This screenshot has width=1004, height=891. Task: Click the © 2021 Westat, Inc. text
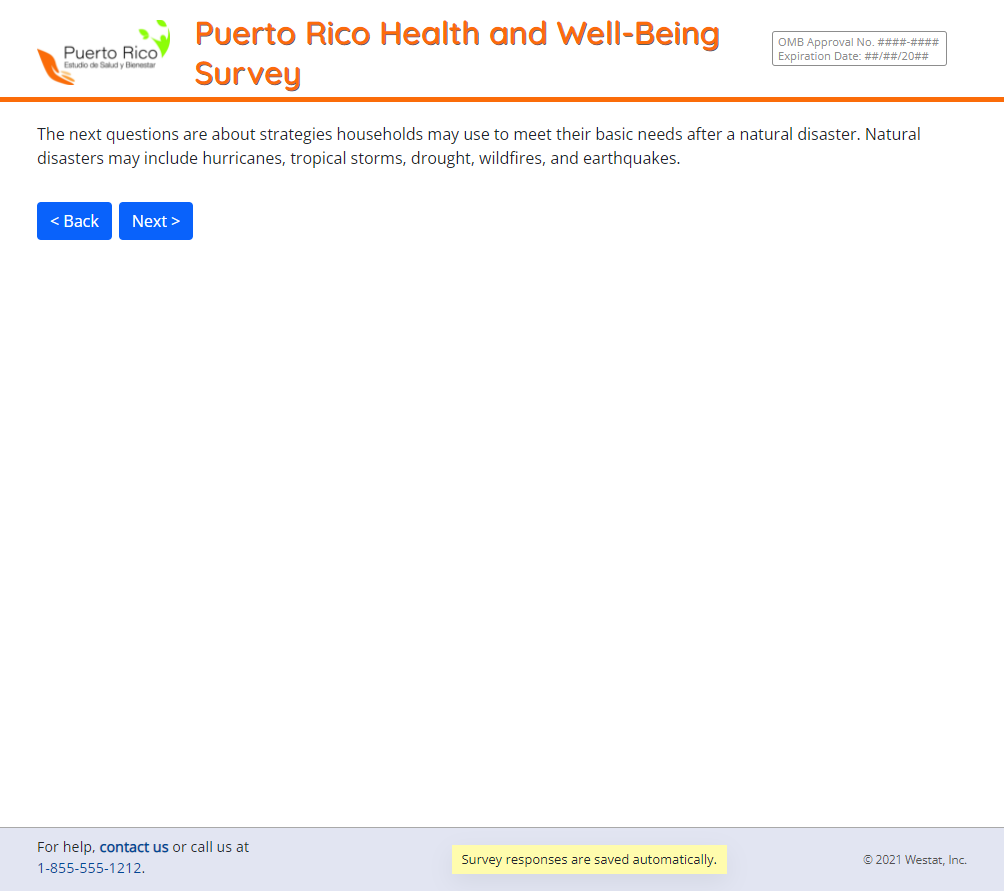[x=914, y=860]
